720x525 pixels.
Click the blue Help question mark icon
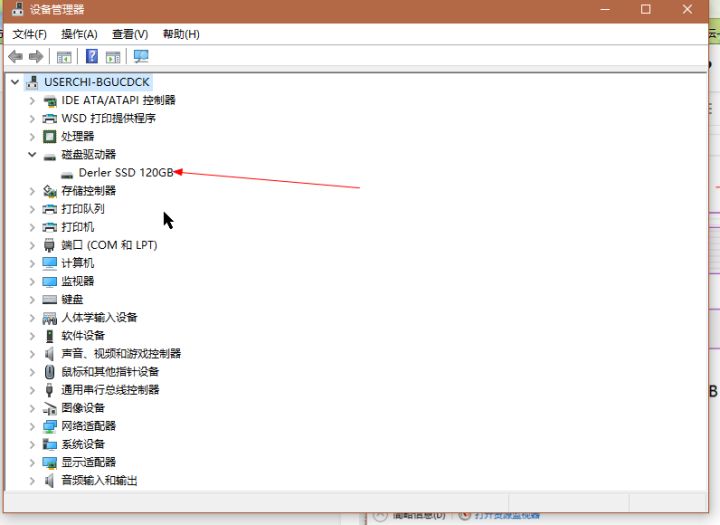[x=92, y=57]
